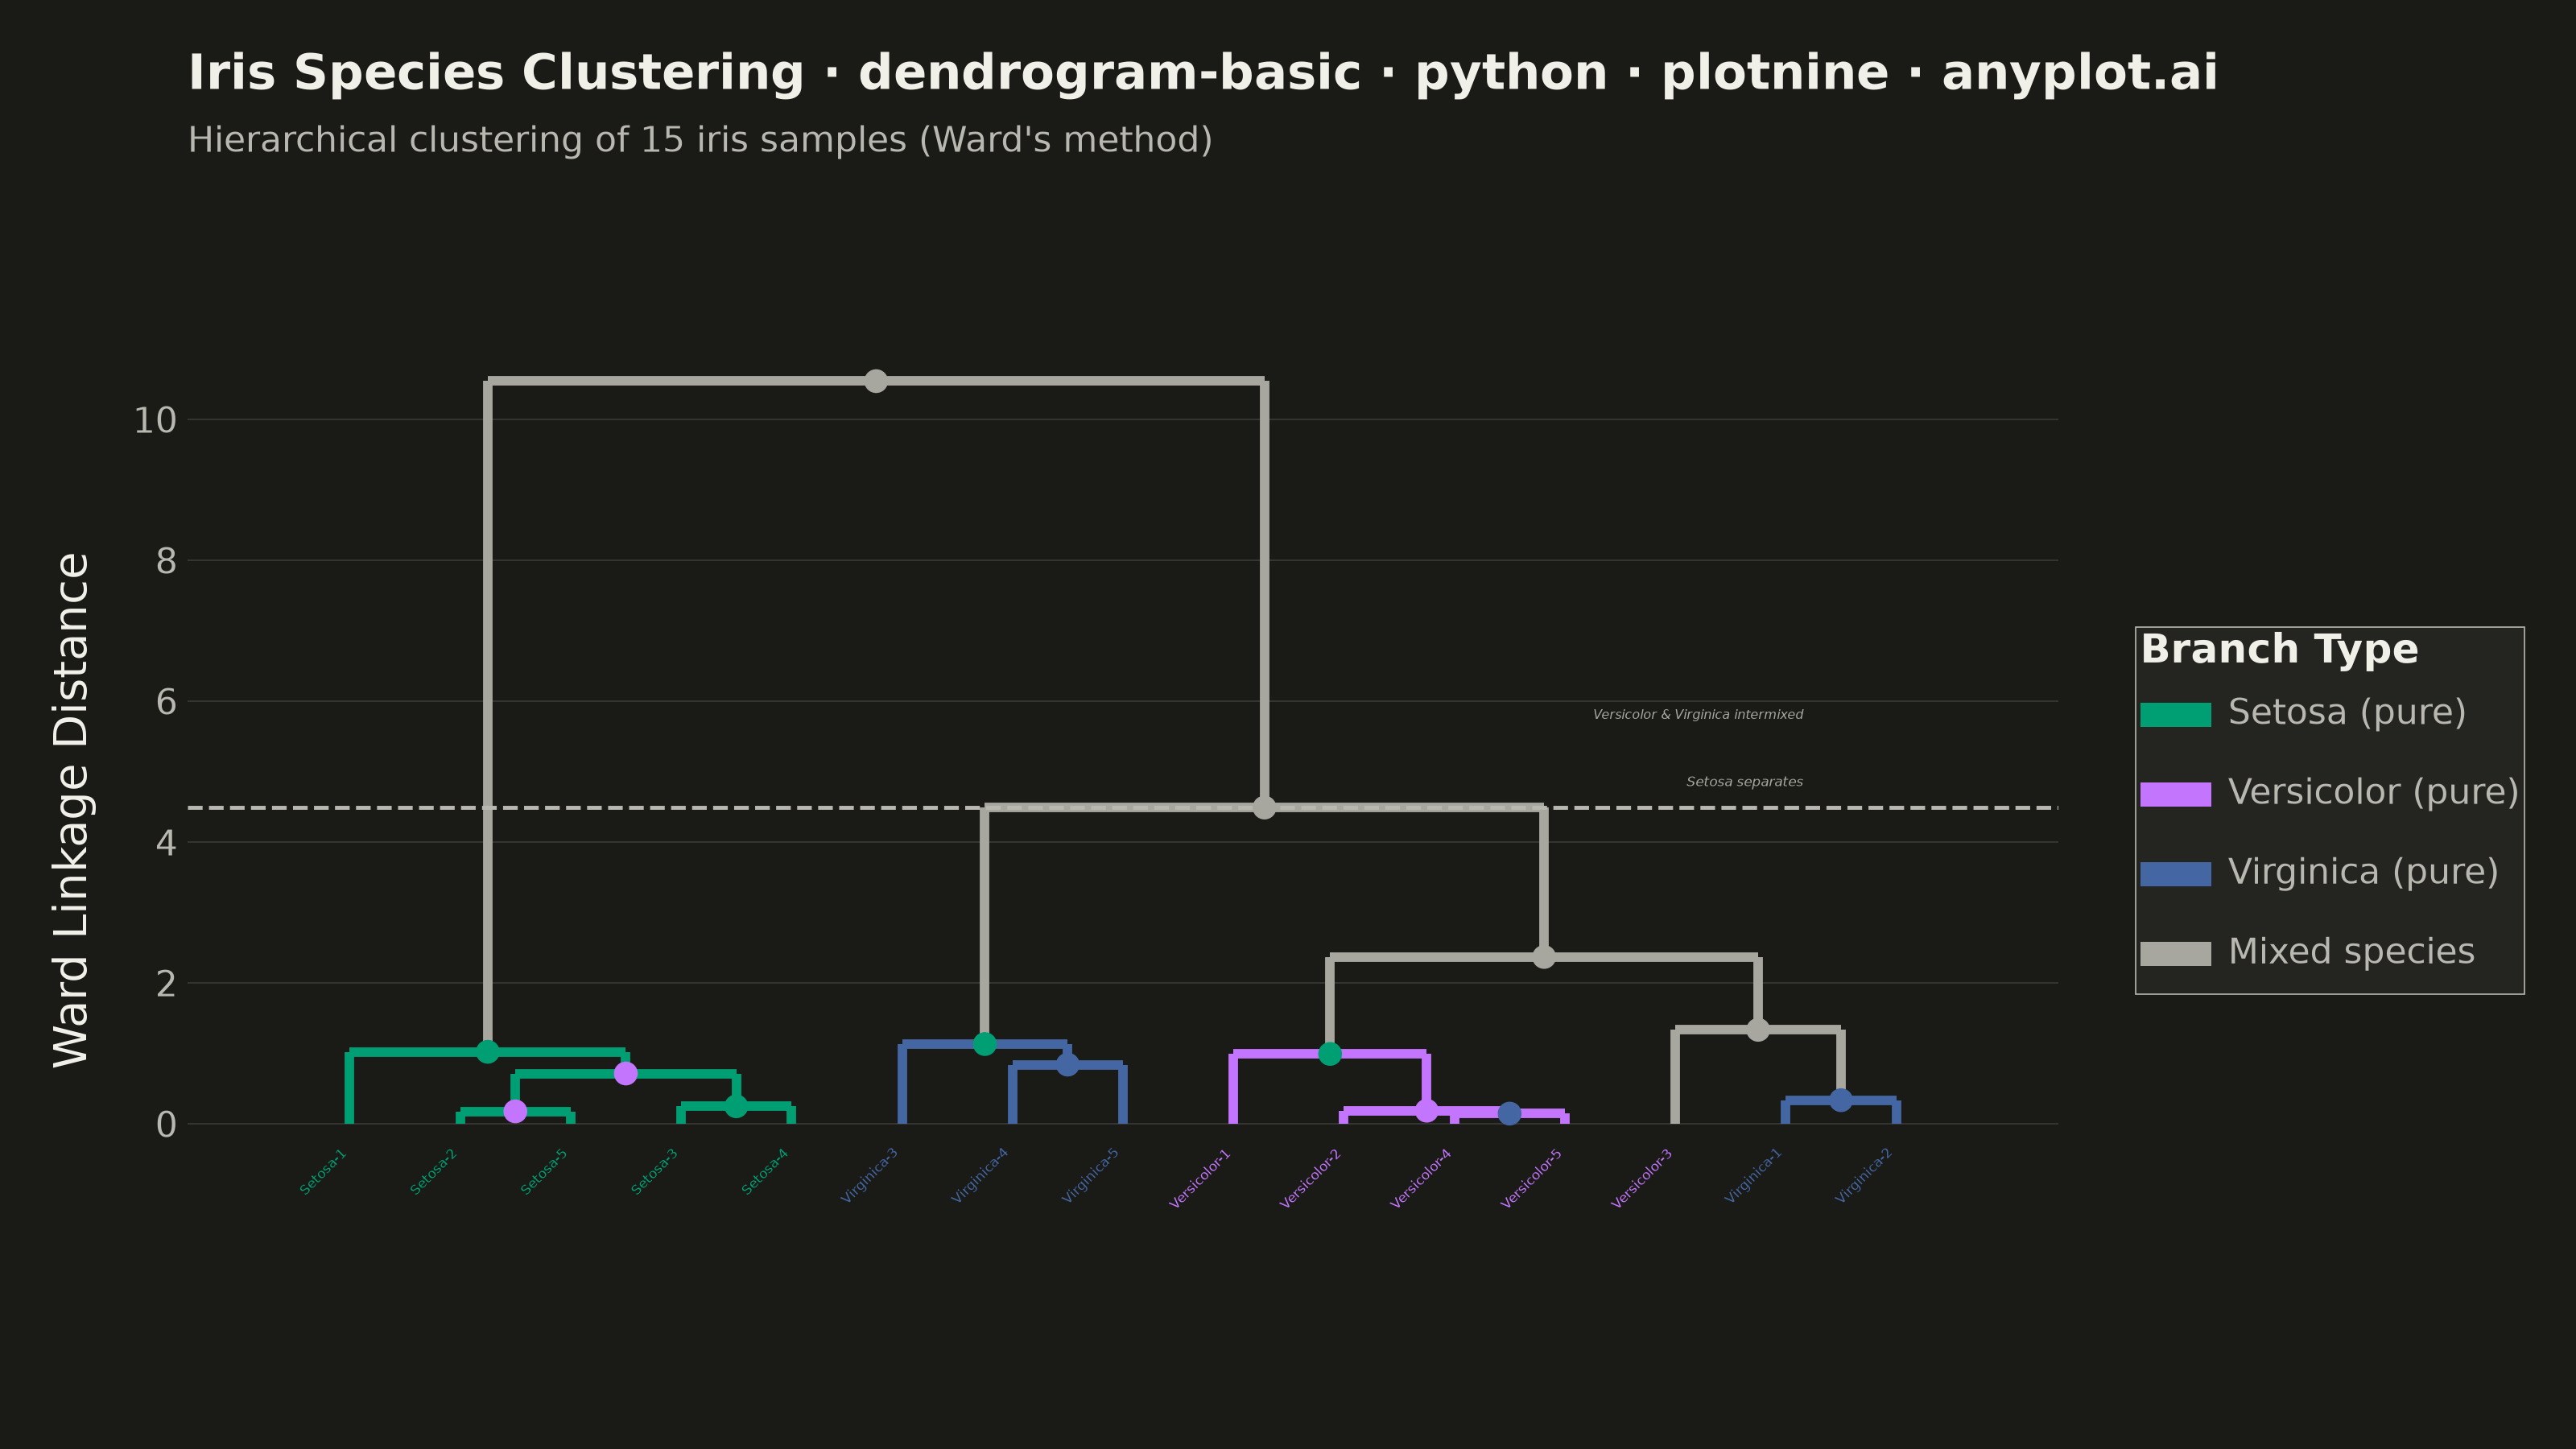The width and height of the screenshot is (2576, 1449).
Task: Click the y-axis tick label 10
Action: 155,421
